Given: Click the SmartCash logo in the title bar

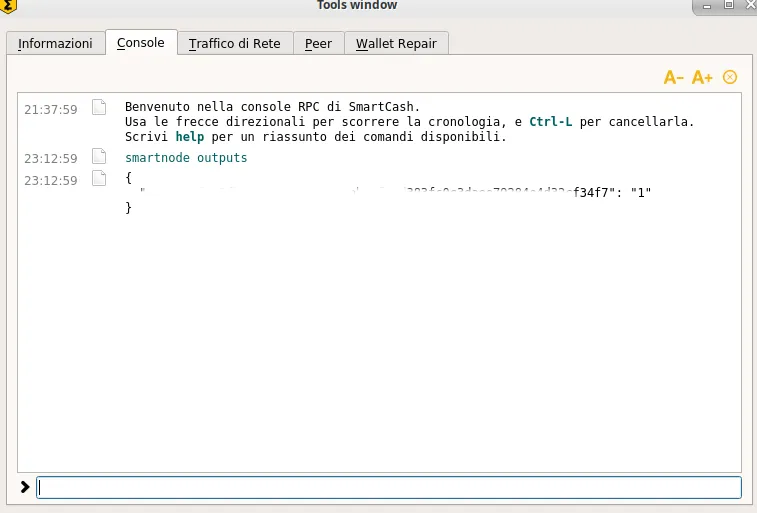Looking at the screenshot, I should click(8, 6).
